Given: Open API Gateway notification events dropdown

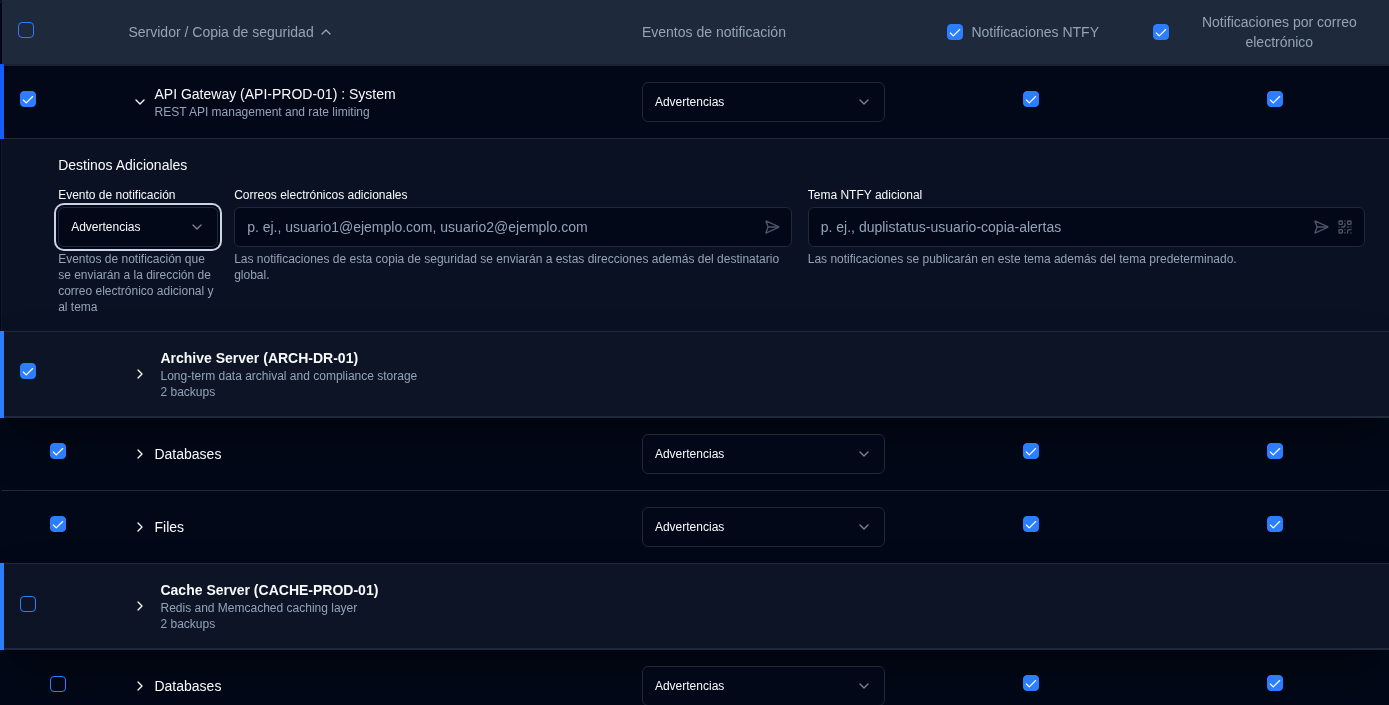Looking at the screenshot, I should (763, 102).
